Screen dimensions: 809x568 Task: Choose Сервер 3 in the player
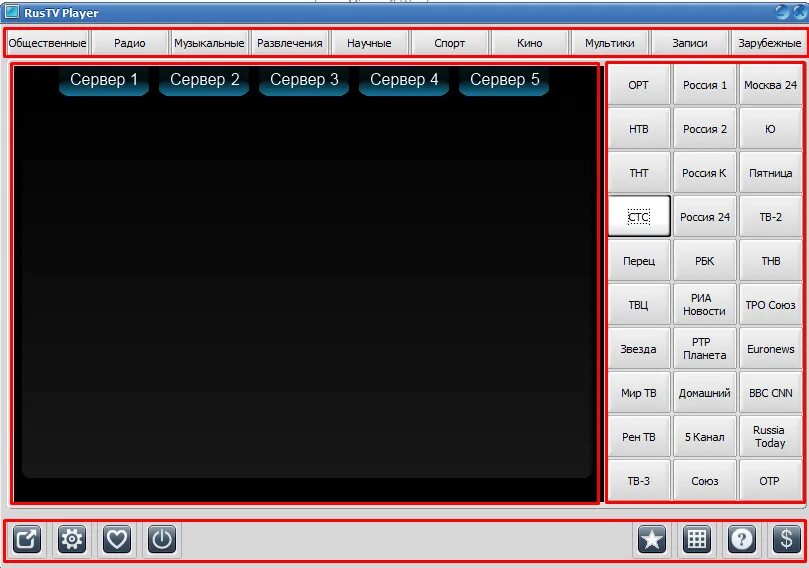pos(304,80)
